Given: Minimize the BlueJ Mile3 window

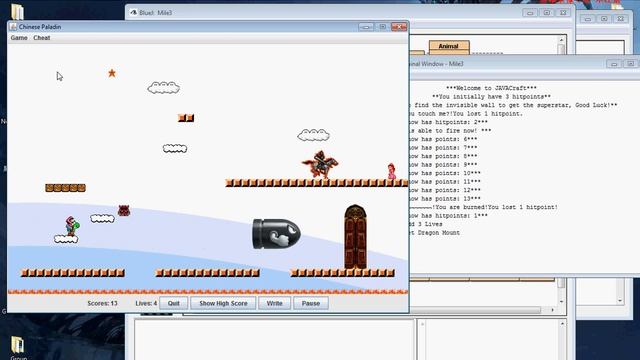Looking at the screenshot, I should [x=530, y=13].
